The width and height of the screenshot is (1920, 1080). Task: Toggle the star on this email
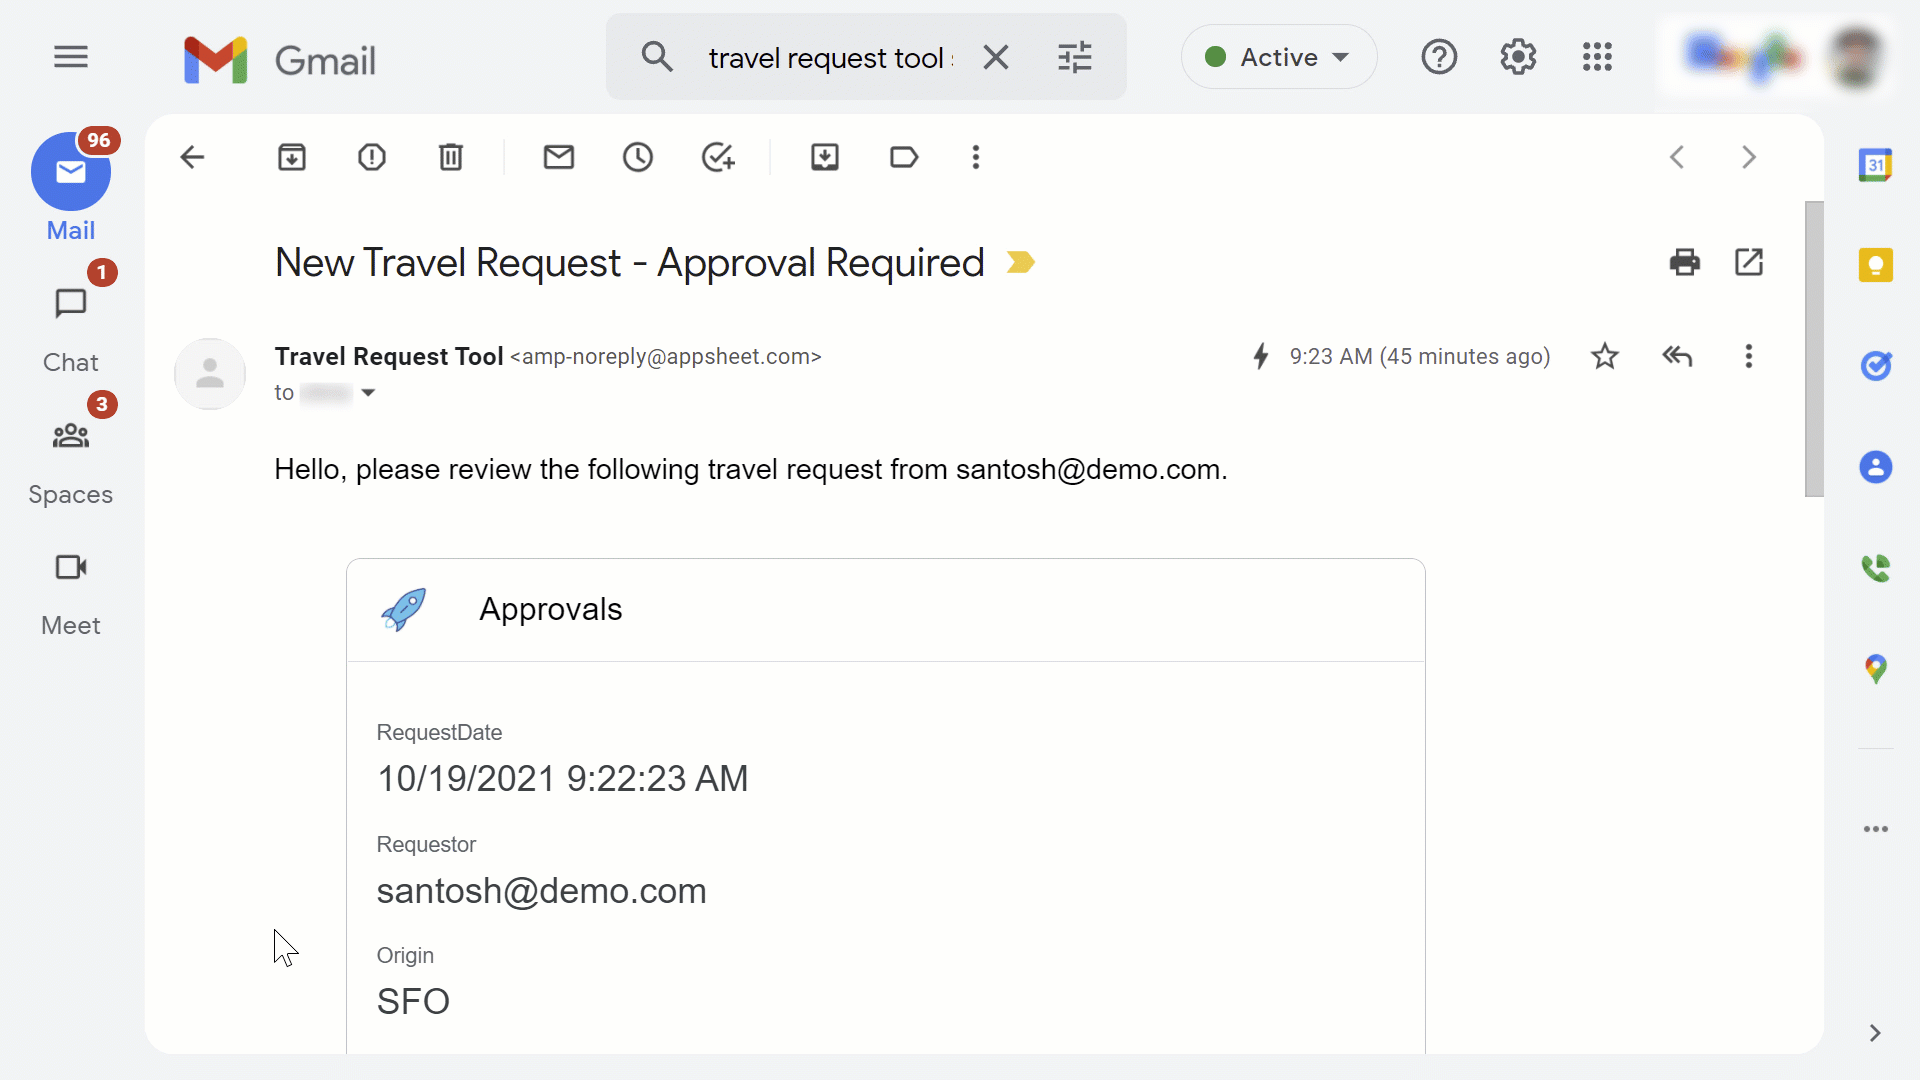pyautogui.click(x=1605, y=355)
